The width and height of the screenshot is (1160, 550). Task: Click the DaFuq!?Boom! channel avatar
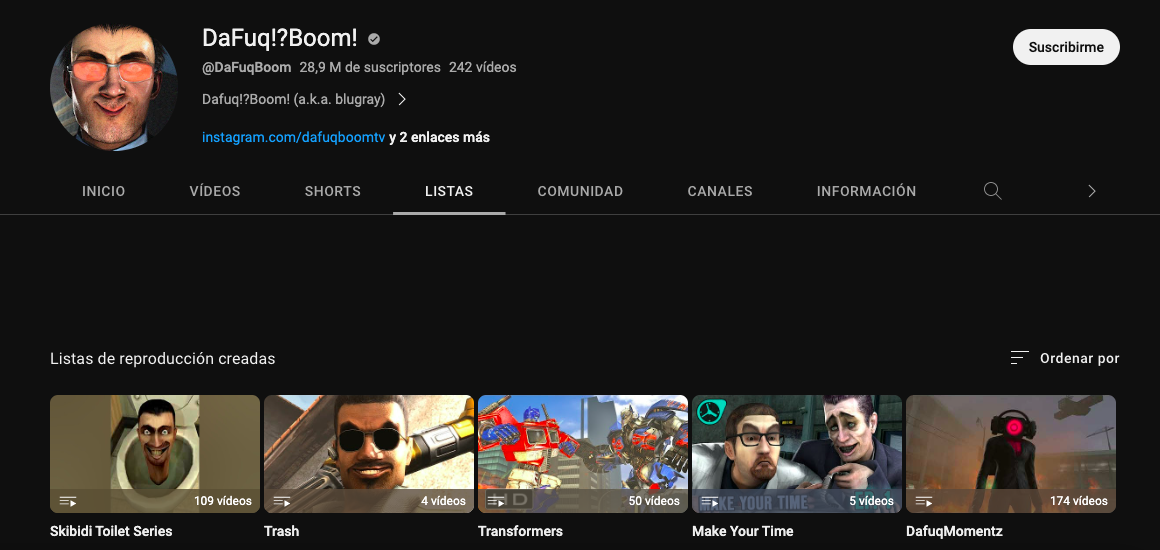coord(114,88)
